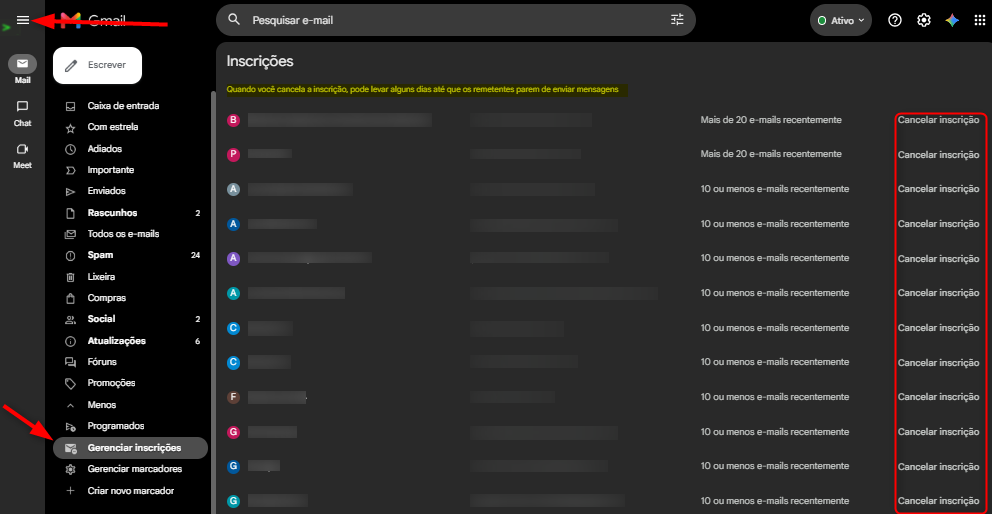Open the Google apps grid
This screenshot has height=514, width=992.
click(x=980, y=20)
